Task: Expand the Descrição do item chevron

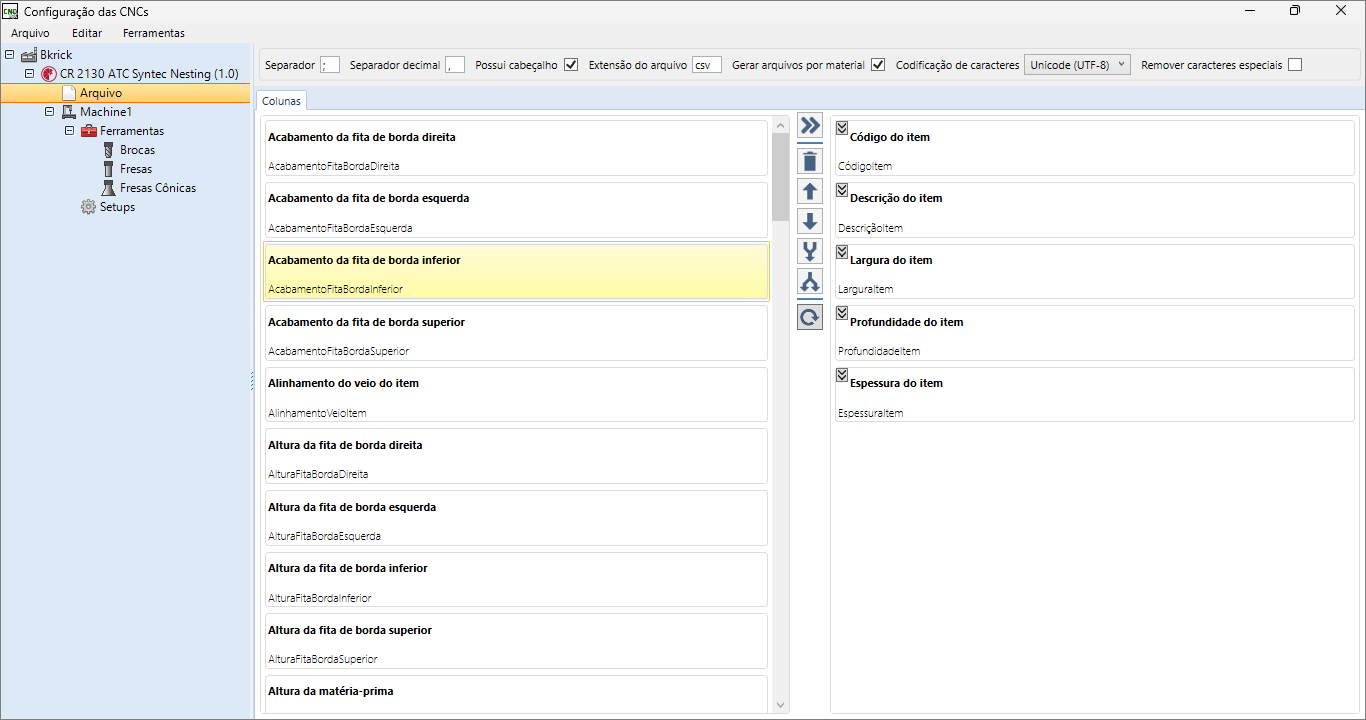Action: [x=842, y=189]
